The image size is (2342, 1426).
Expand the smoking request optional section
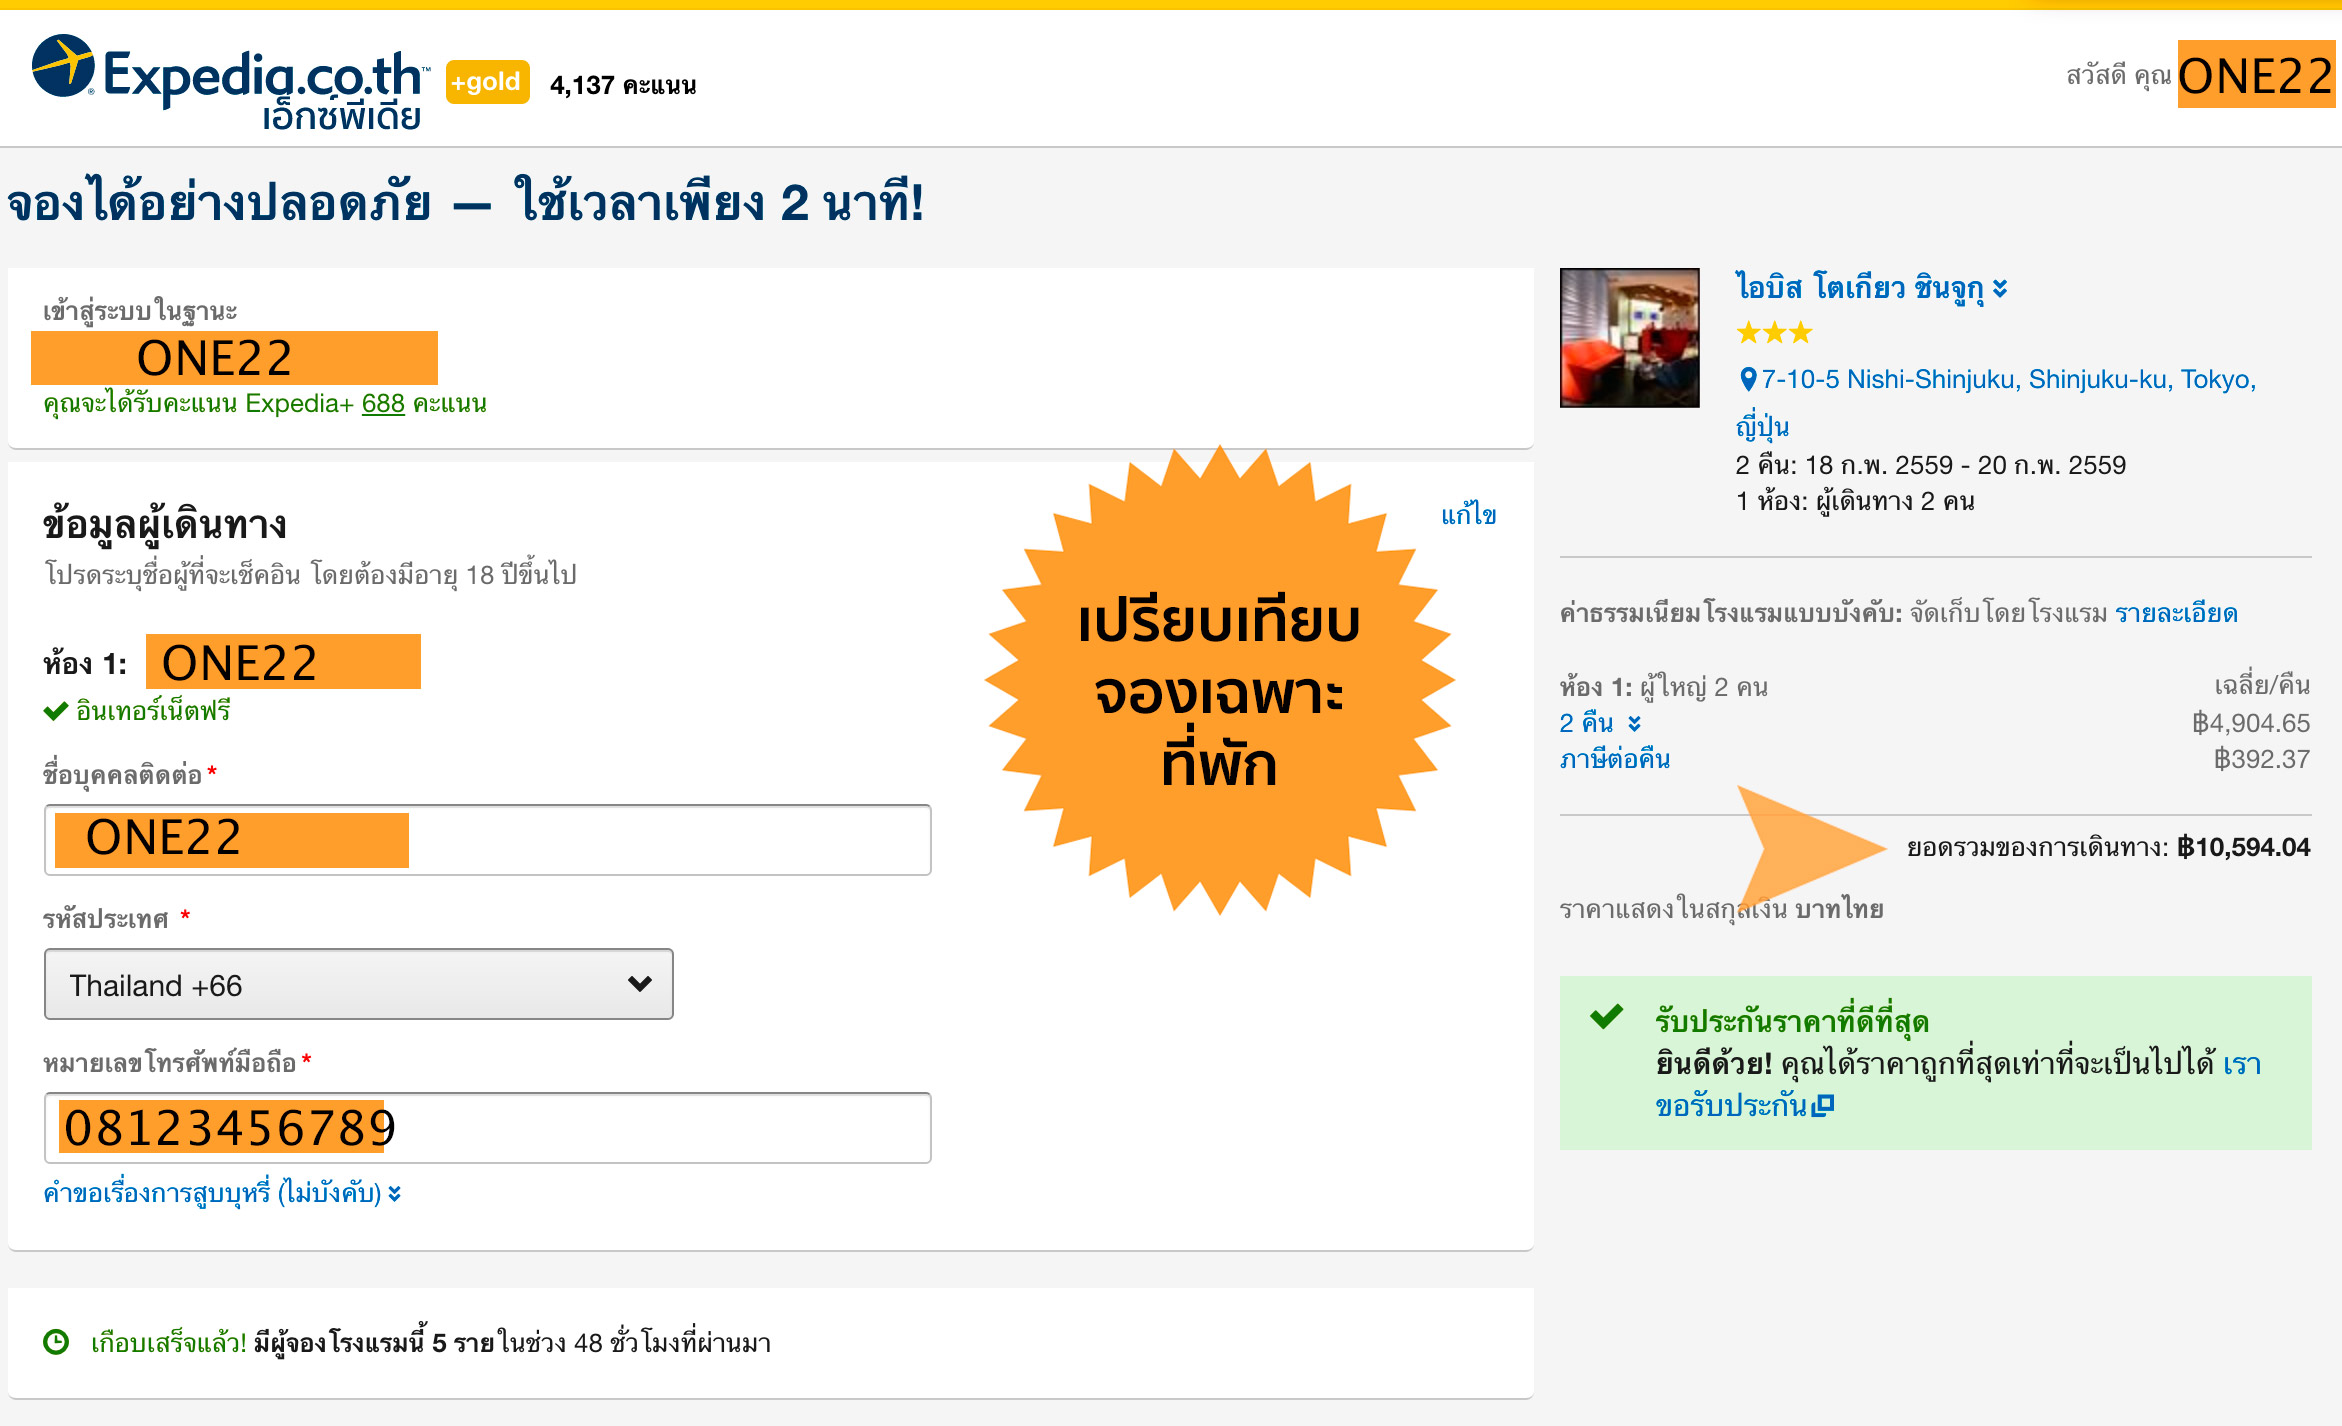tap(222, 1193)
